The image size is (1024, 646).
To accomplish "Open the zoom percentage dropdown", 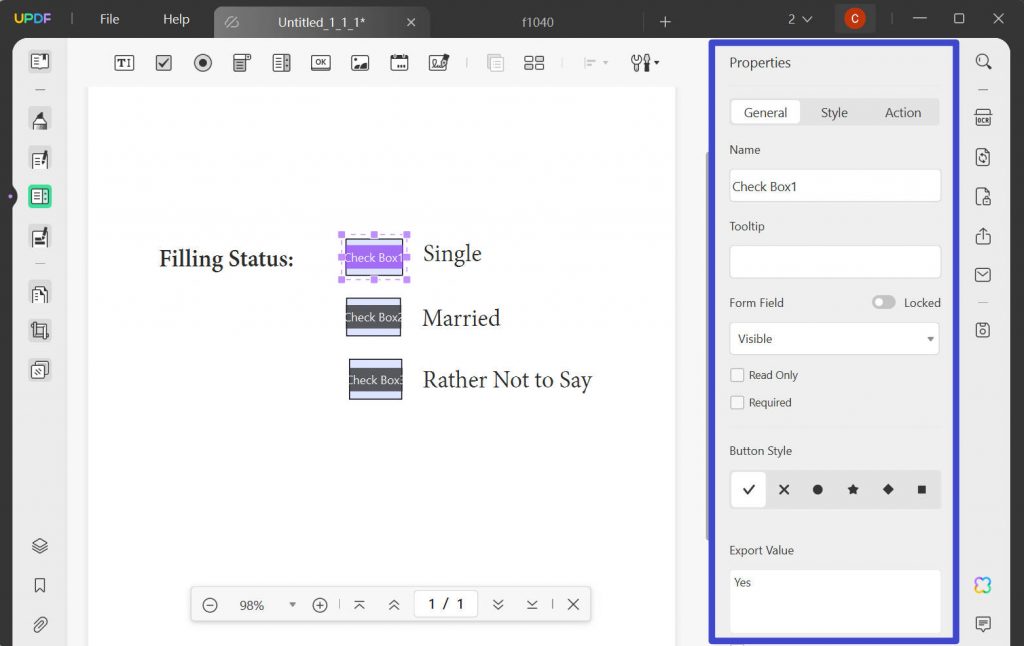I will pos(292,605).
